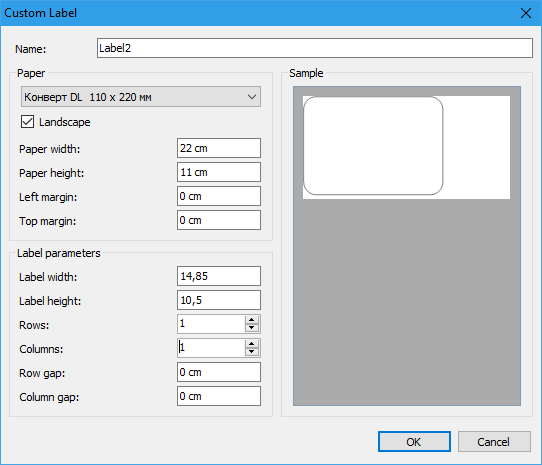Screen dimensions: 542x465
Task: Click the Name field containing Label2
Action: pos(315,48)
